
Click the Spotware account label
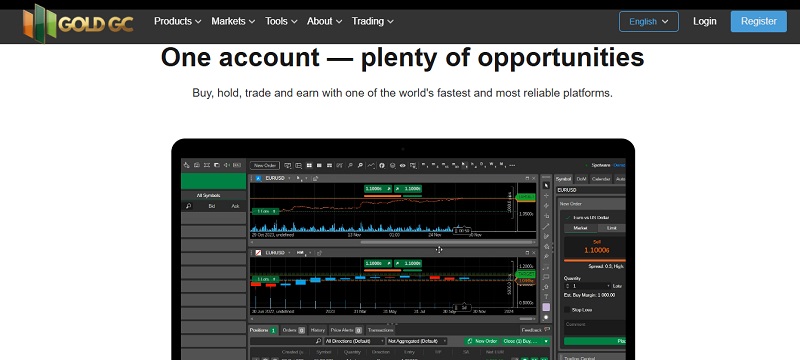601,165
